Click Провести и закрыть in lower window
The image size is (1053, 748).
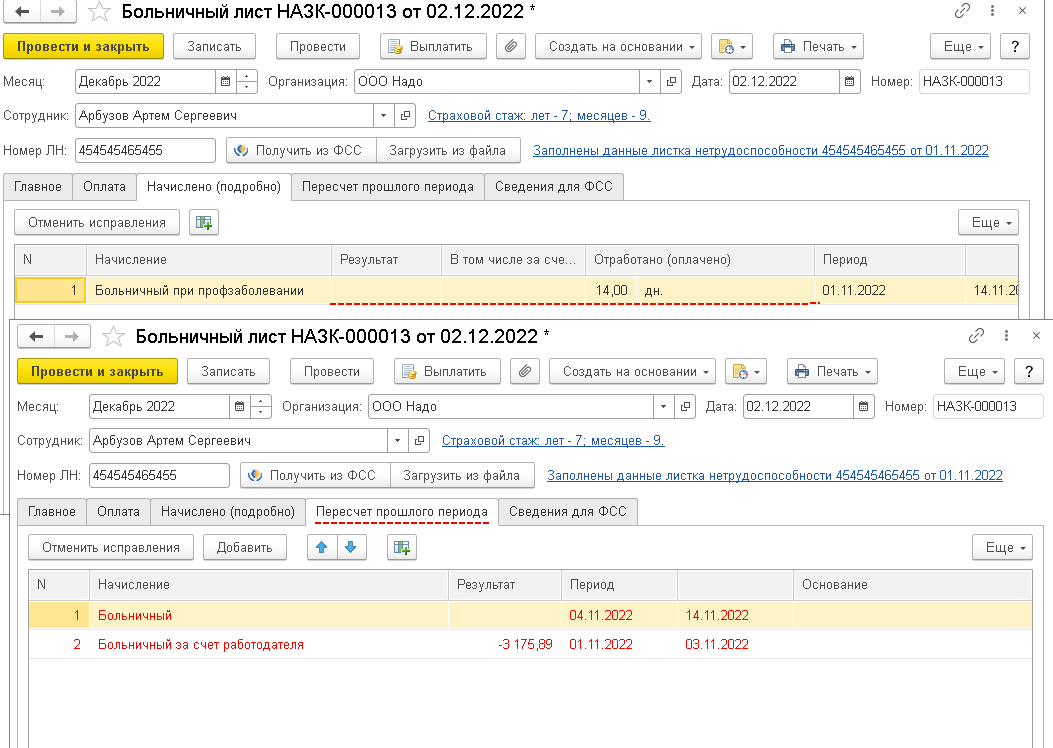point(97,371)
